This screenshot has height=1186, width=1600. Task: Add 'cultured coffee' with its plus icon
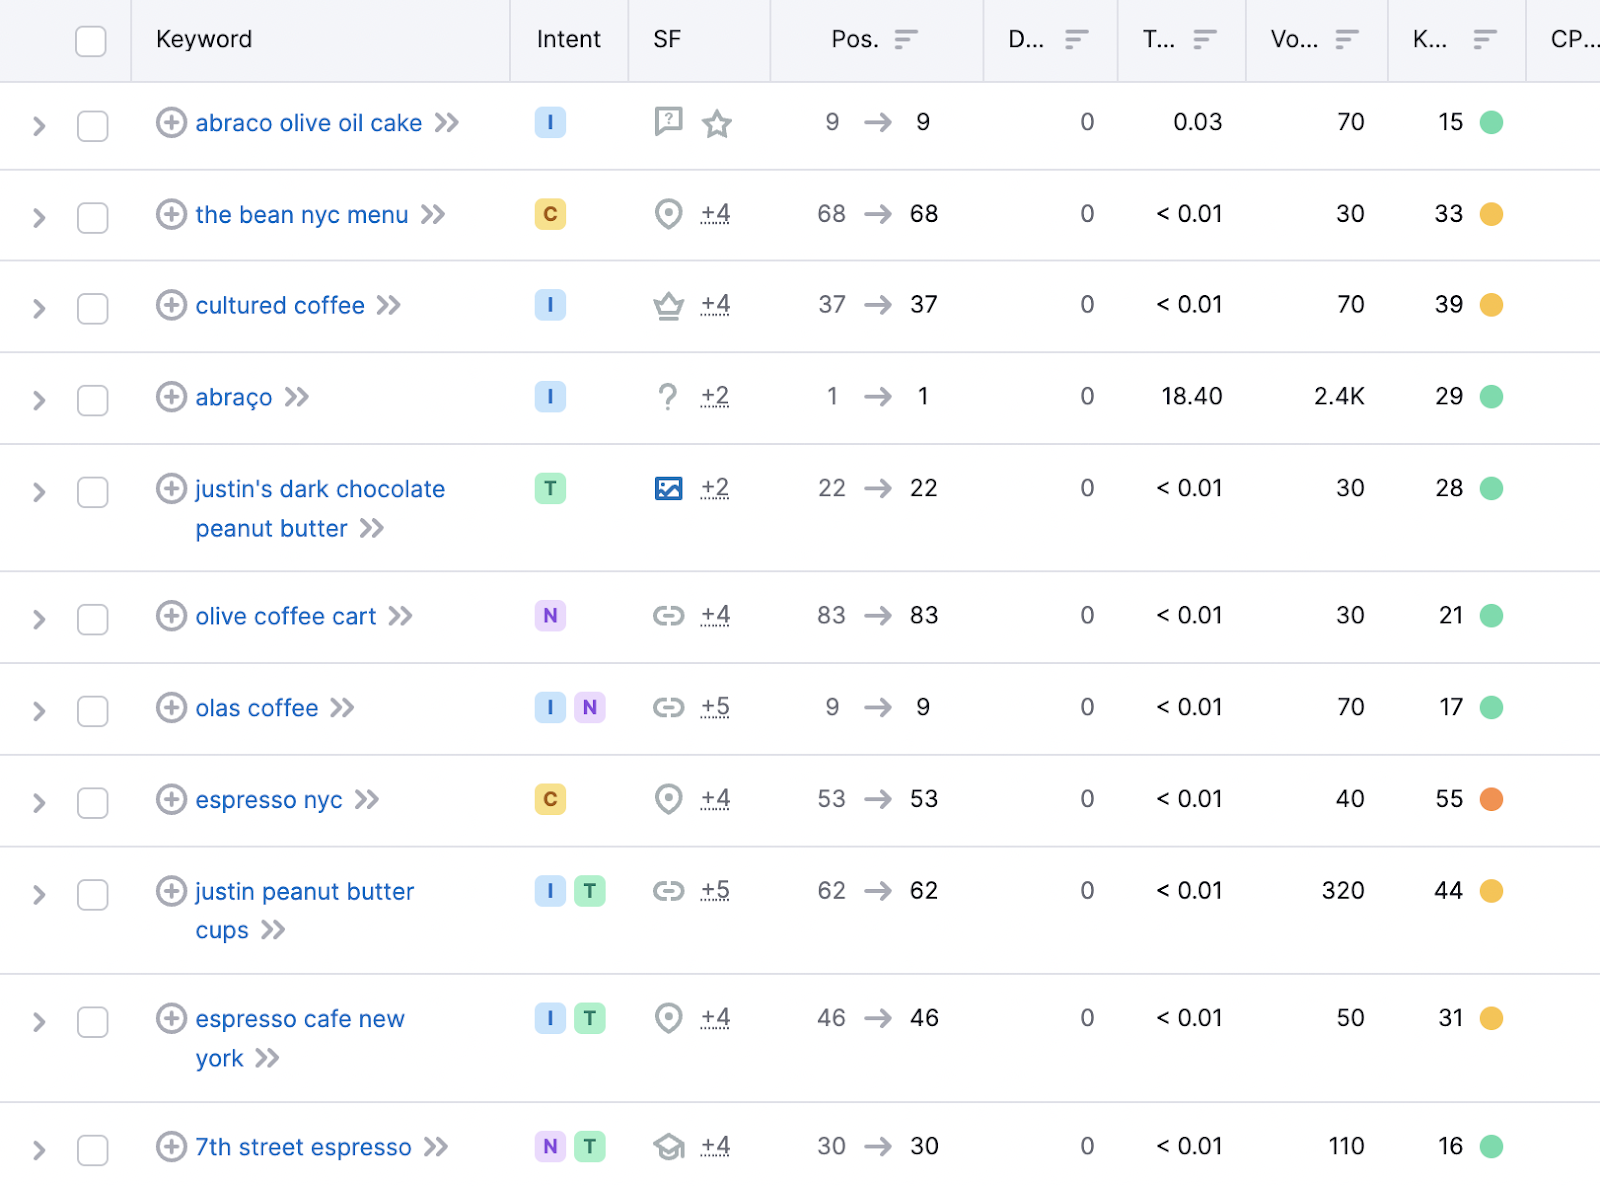pos(171,305)
